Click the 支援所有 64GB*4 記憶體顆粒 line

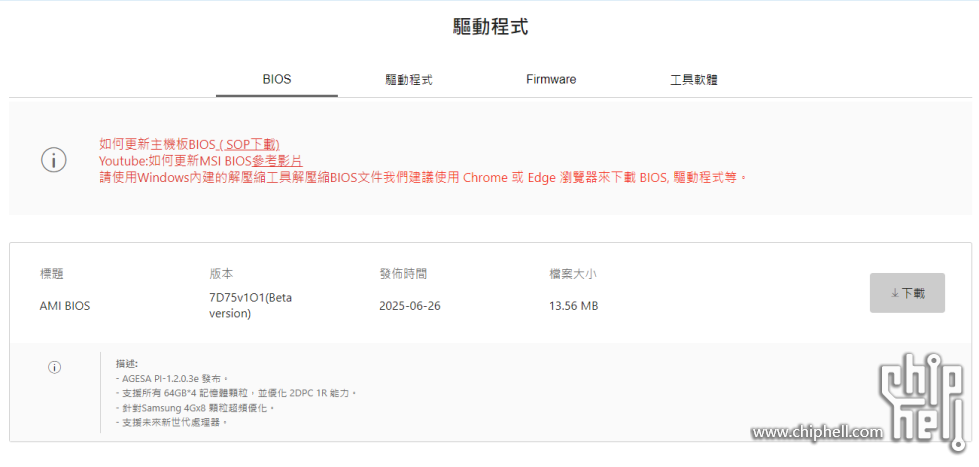click(236, 393)
